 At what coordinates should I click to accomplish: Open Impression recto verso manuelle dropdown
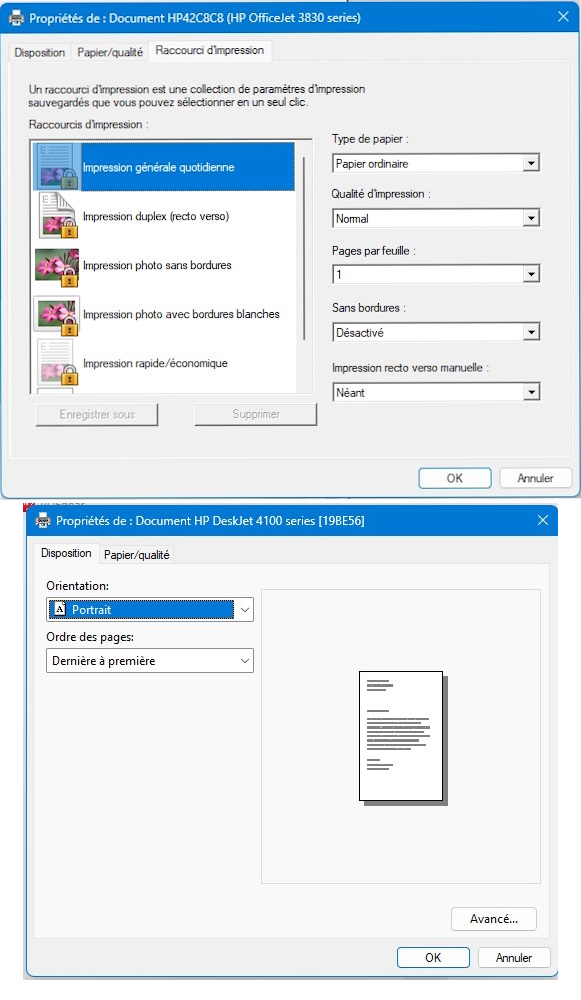coord(436,392)
